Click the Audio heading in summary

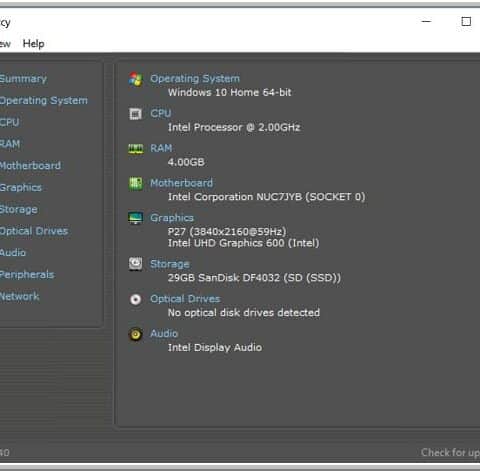coord(164,334)
